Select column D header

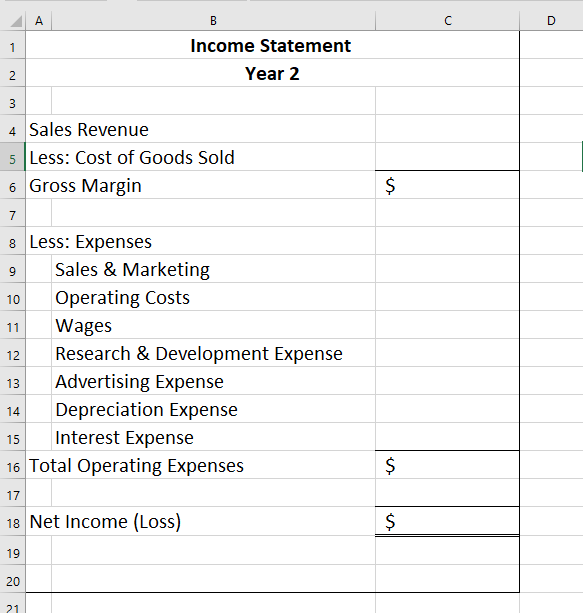[x=551, y=21]
